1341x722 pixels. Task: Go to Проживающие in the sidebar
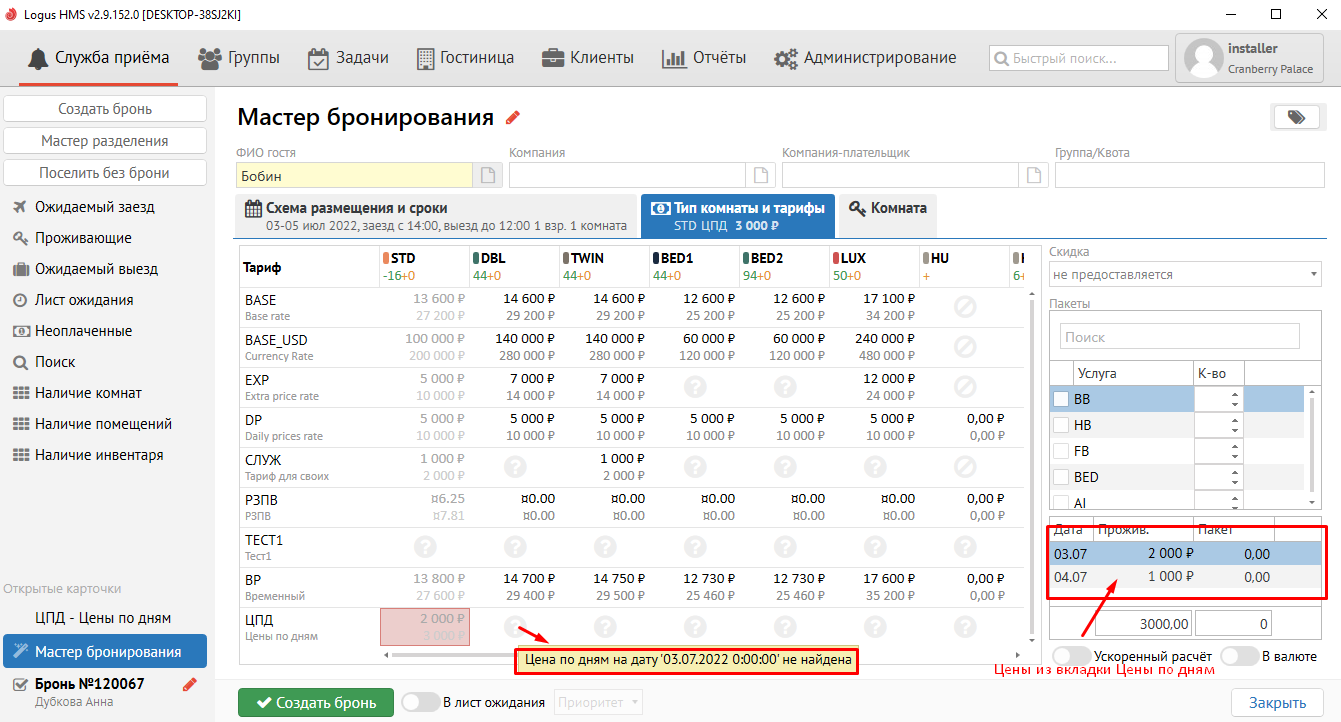click(83, 238)
